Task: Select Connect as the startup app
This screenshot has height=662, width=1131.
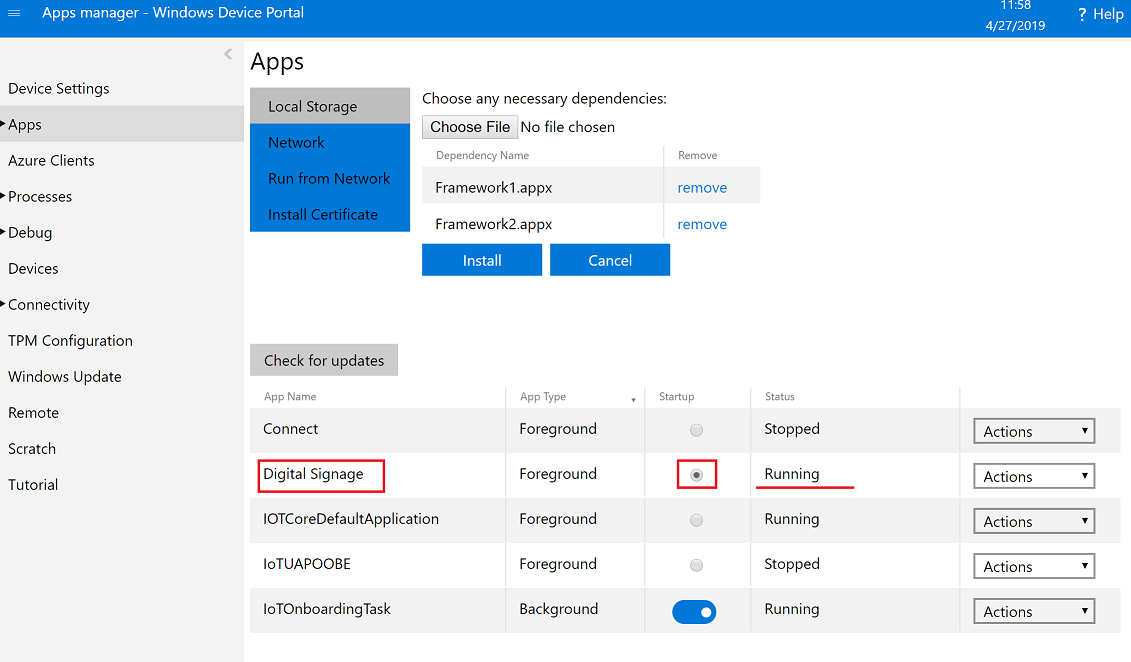Action: (696, 430)
